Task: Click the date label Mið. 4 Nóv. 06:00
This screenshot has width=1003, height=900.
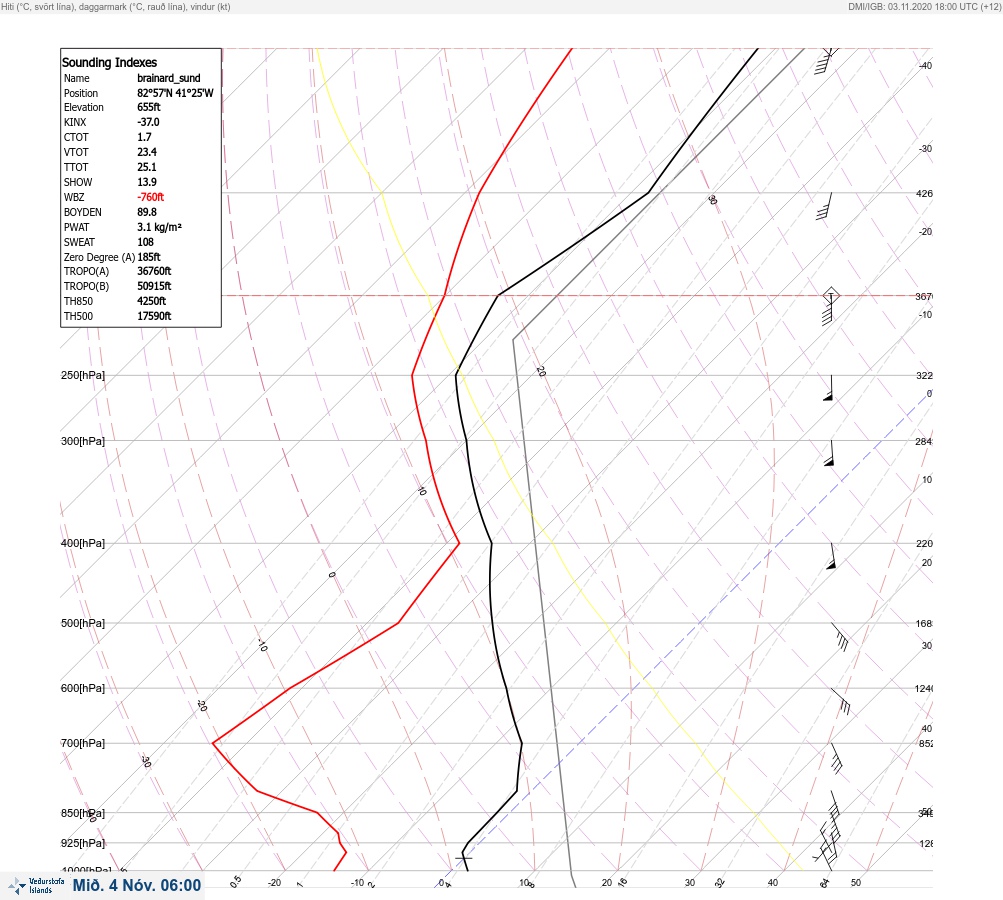Action: (x=137, y=885)
